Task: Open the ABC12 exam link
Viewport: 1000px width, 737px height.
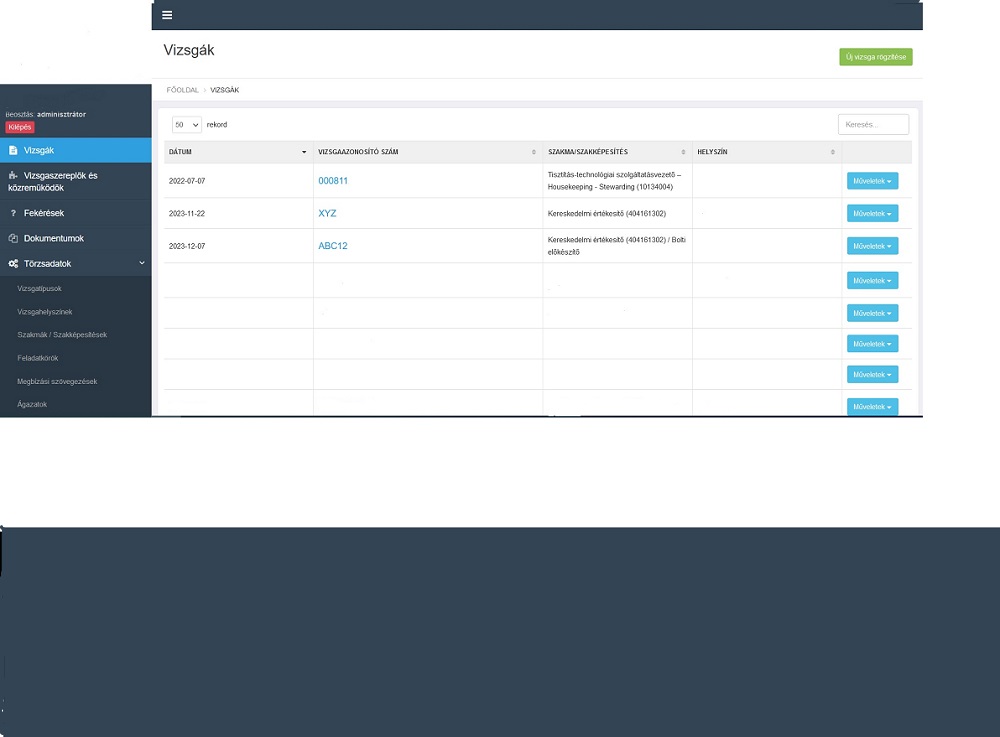Action: [333, 246]
